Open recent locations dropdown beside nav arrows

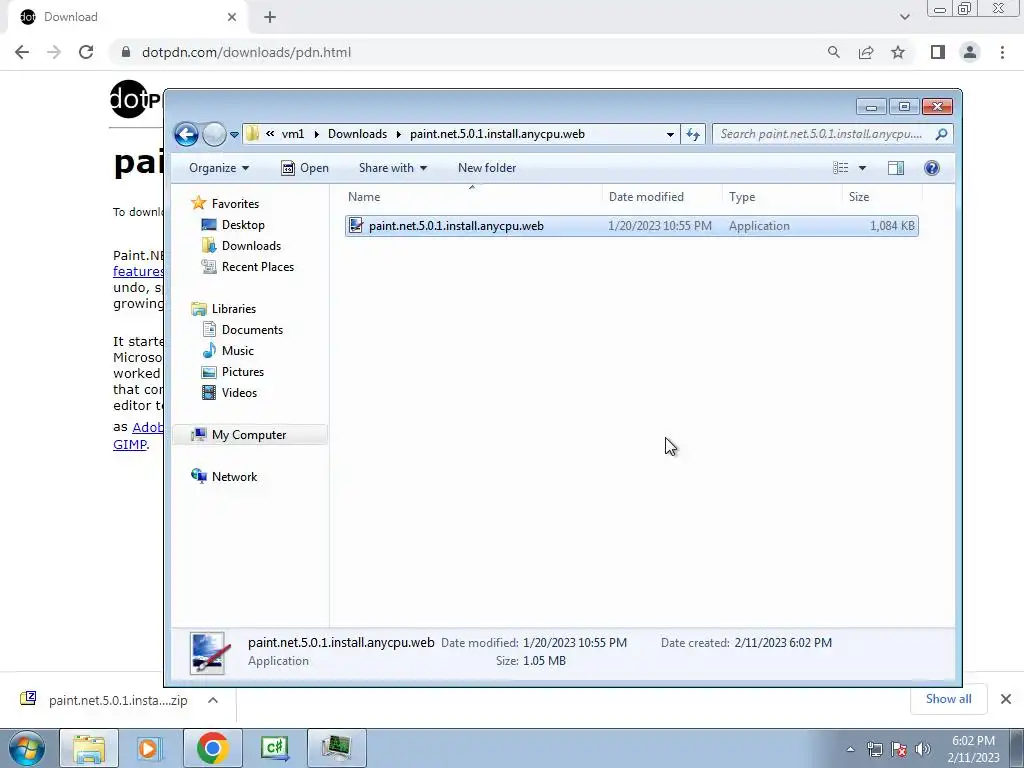[234, 135]
